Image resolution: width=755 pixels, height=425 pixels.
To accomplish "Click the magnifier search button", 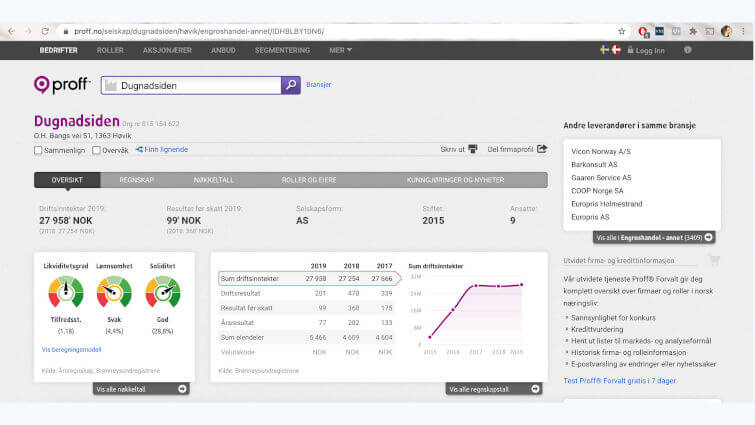I will pos(291,85).
